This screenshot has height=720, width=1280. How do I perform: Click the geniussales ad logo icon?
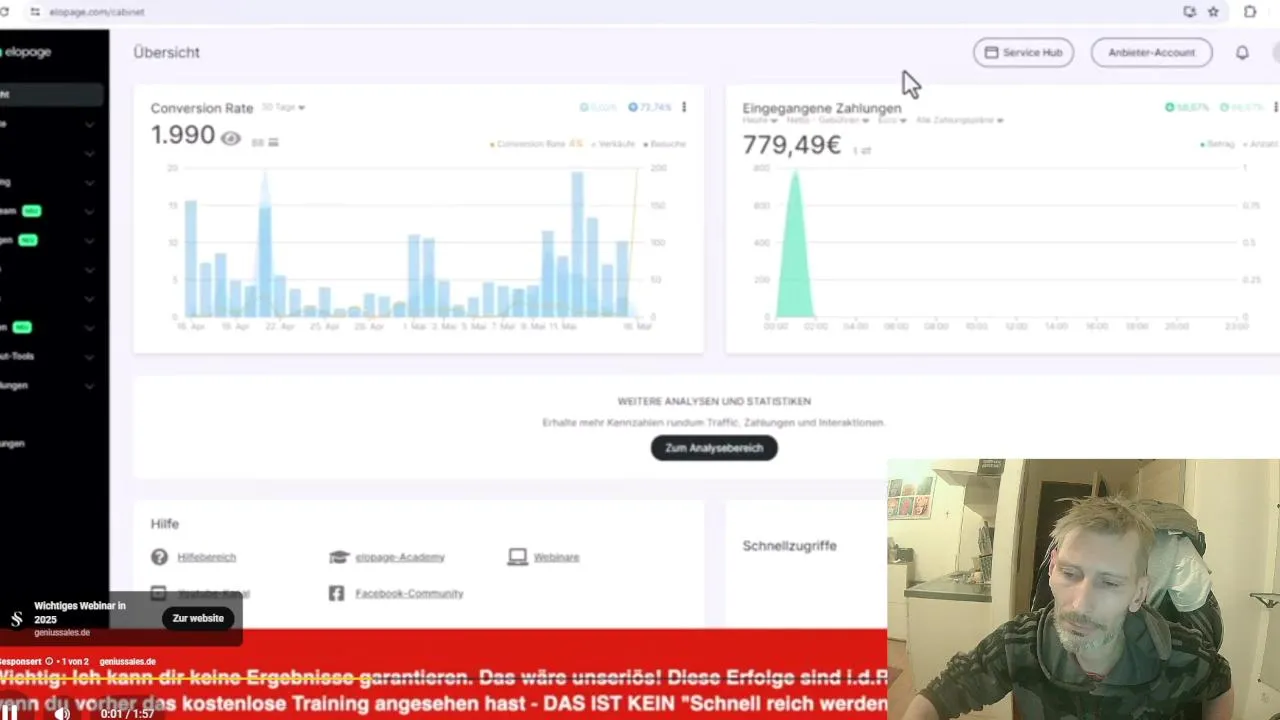[16, 619]
